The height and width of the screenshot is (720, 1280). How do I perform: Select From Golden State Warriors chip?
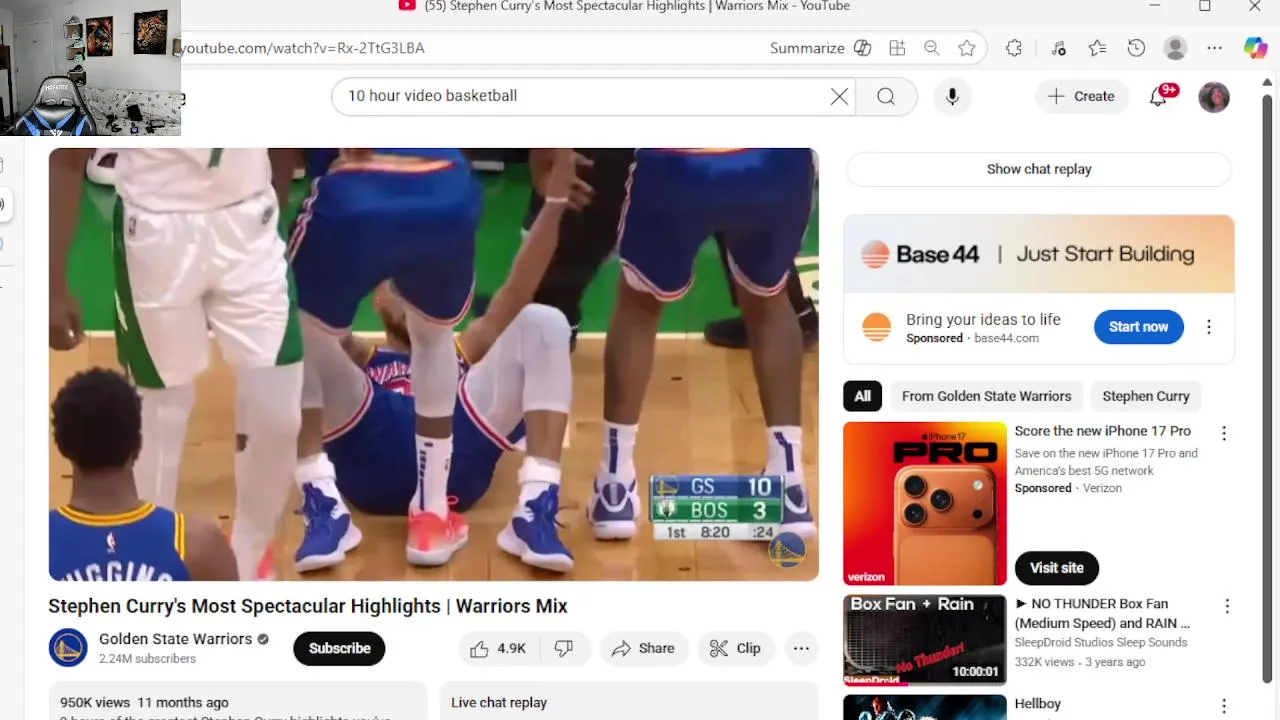986,396
